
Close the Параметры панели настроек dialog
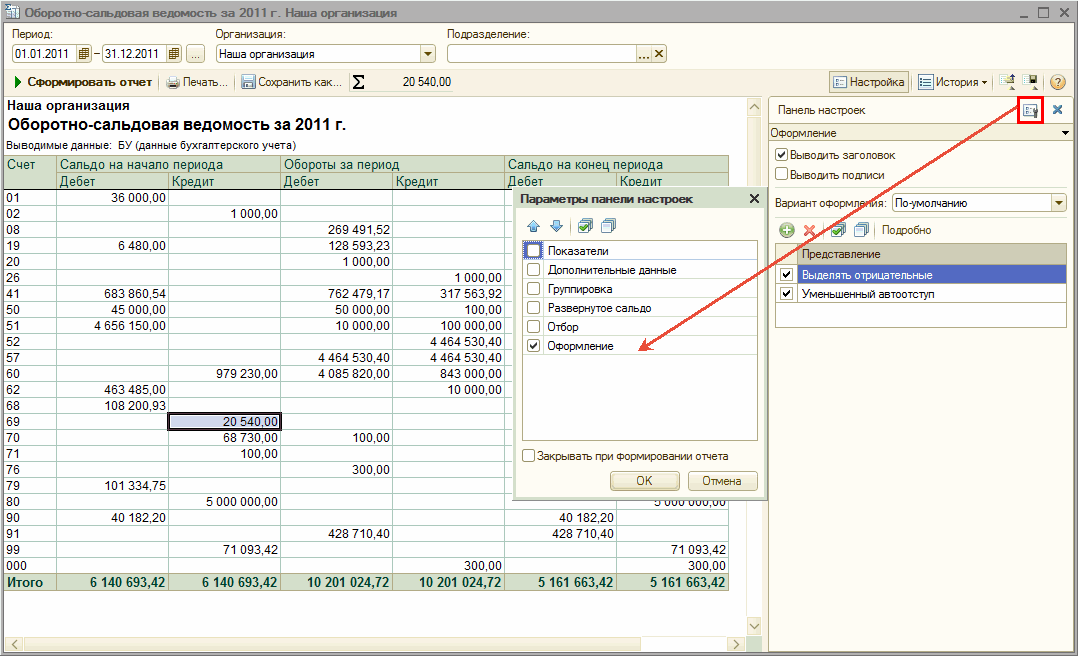[x=754, y=199]
